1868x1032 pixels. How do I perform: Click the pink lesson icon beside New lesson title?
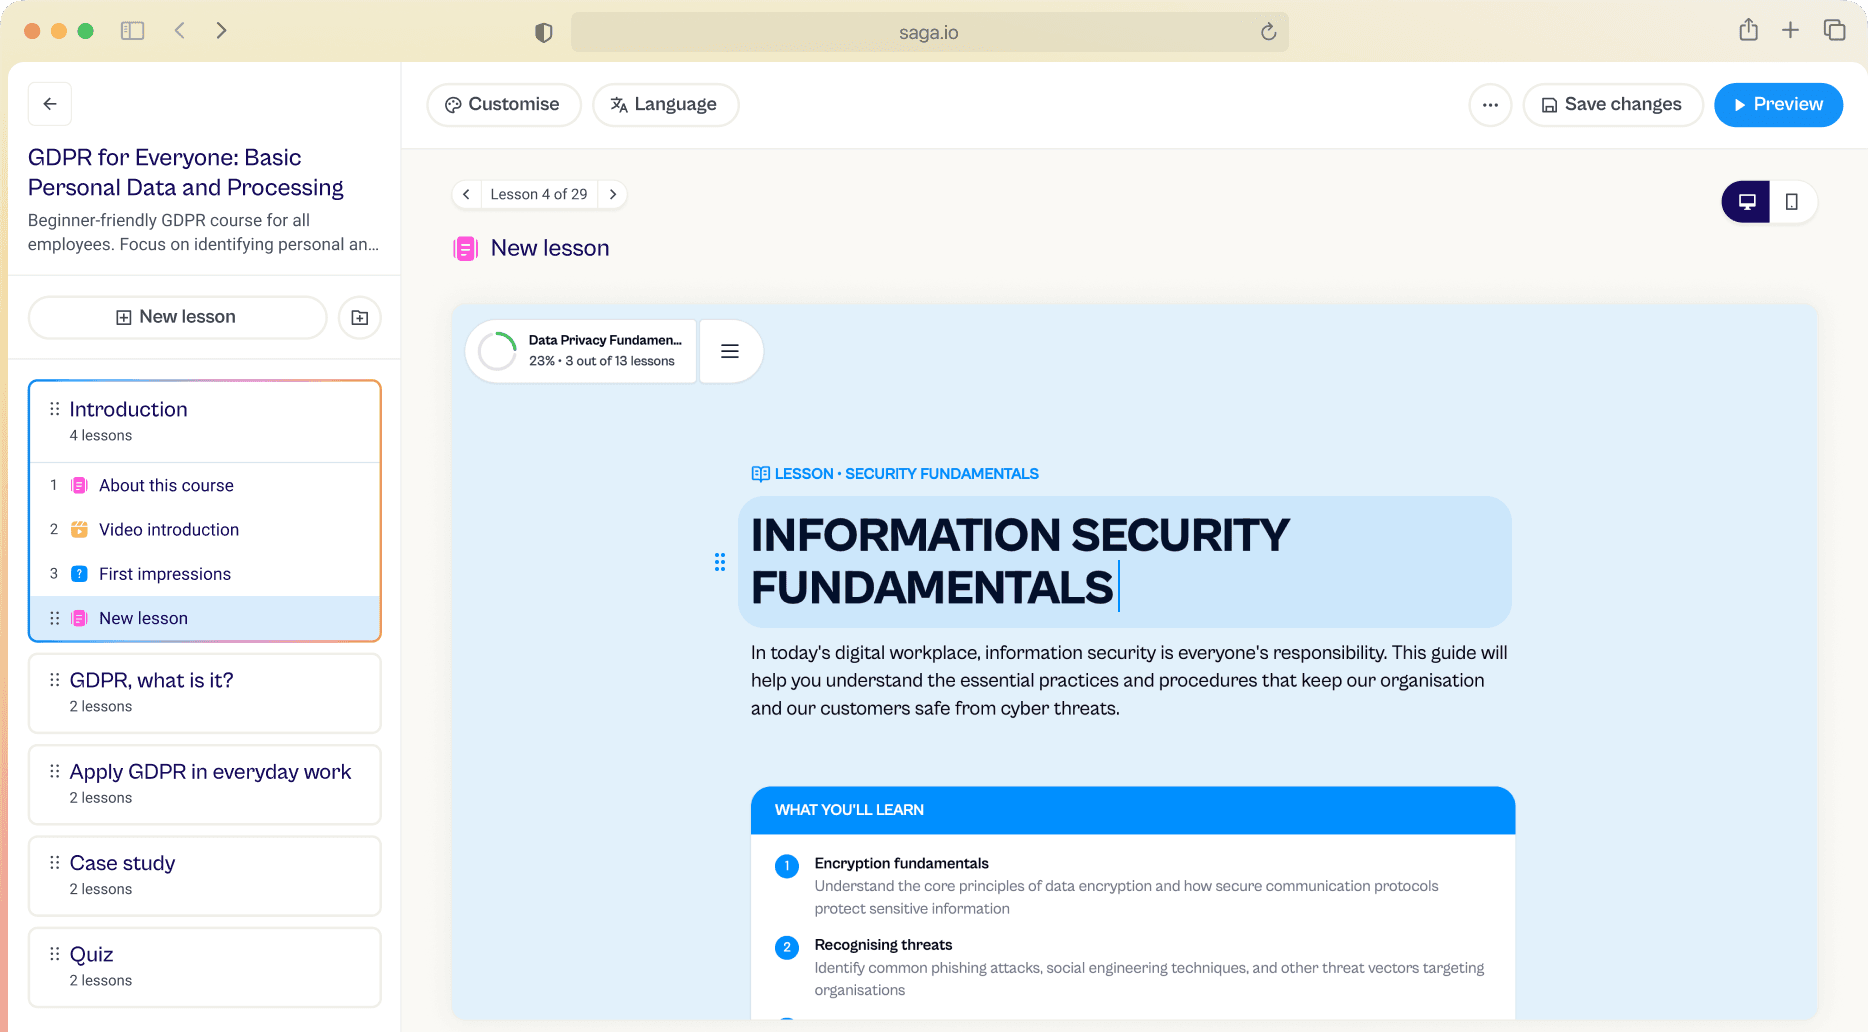pyautogui.click(x=465, y=249)
